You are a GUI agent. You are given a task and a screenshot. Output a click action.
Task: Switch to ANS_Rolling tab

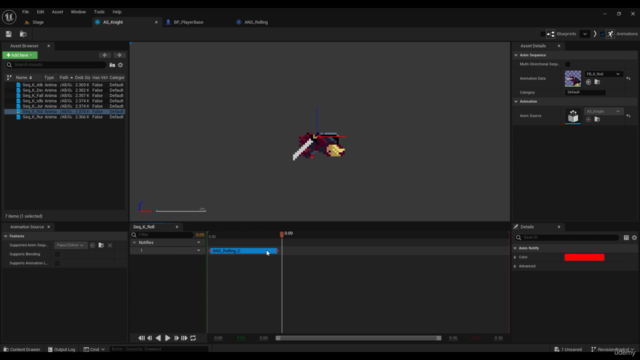pyautogui.click(x=256, y=22)
